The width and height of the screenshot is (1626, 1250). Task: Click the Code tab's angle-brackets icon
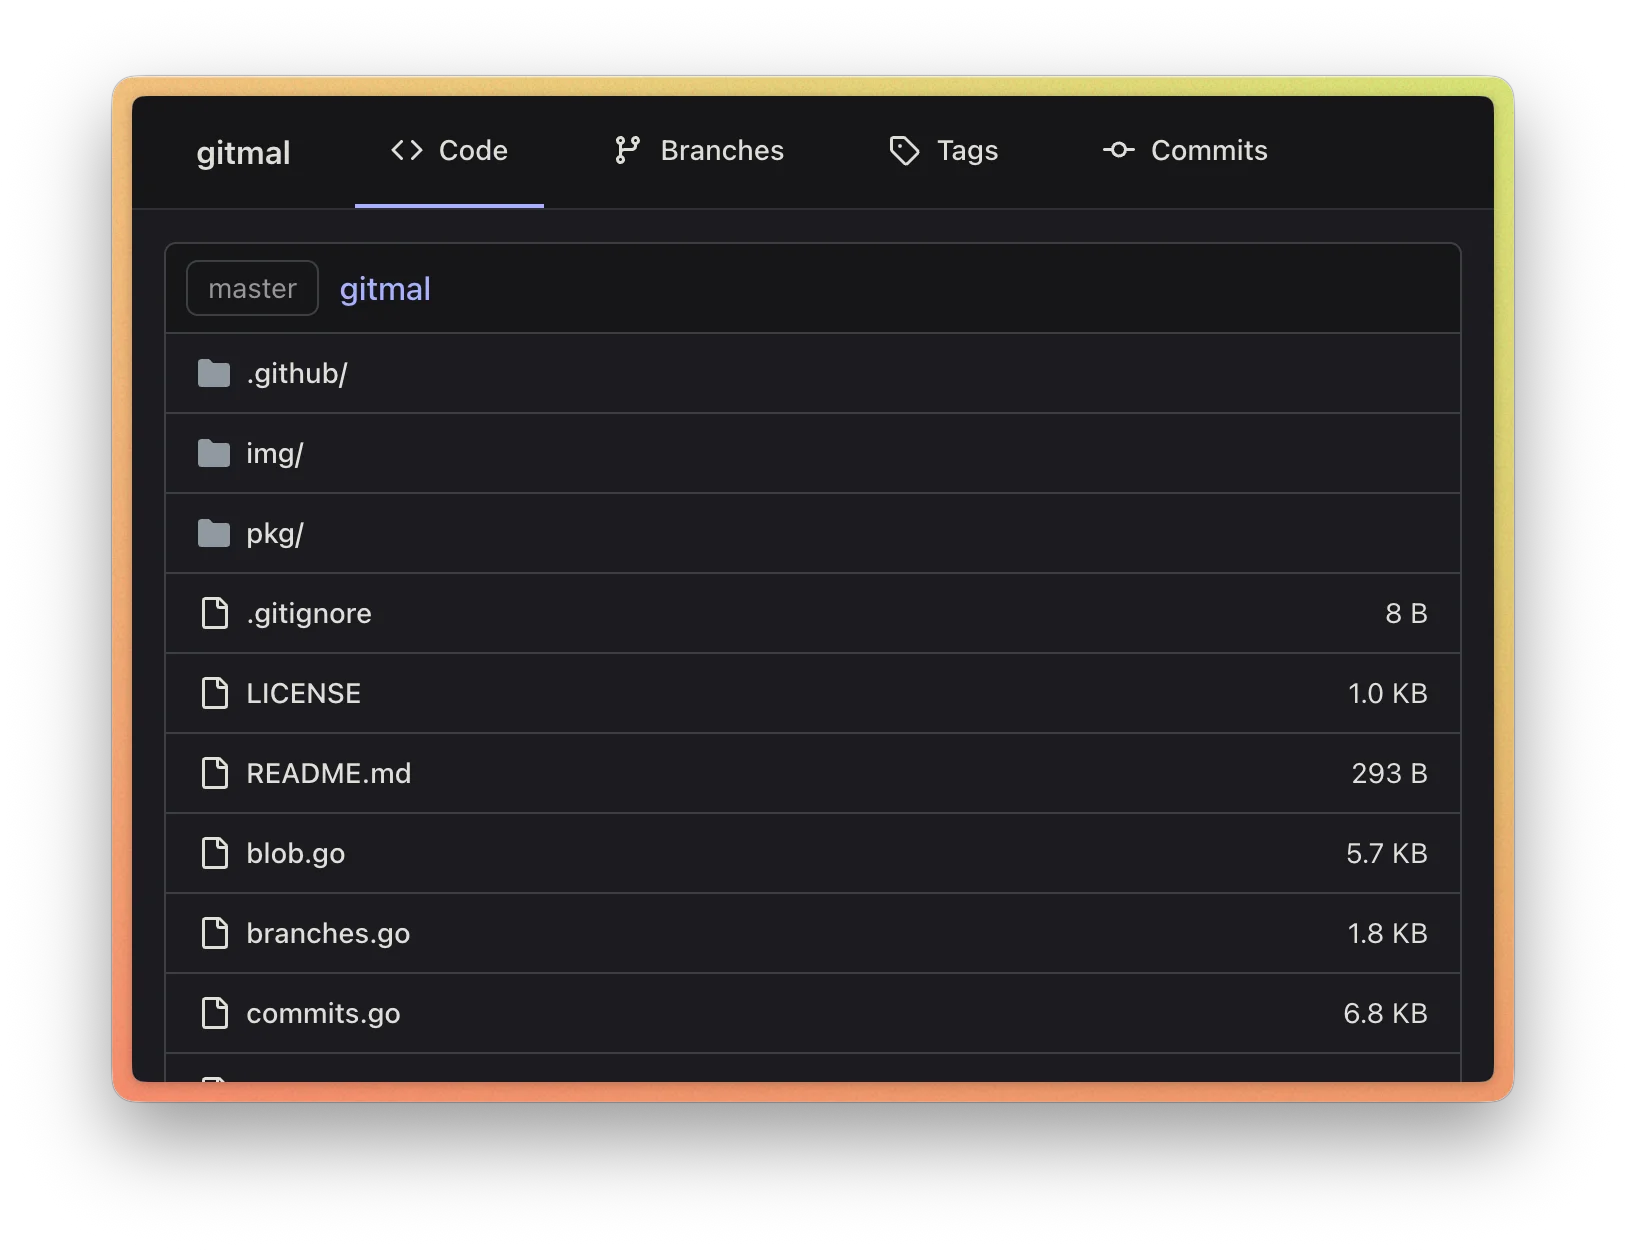(x=406, y=150)
